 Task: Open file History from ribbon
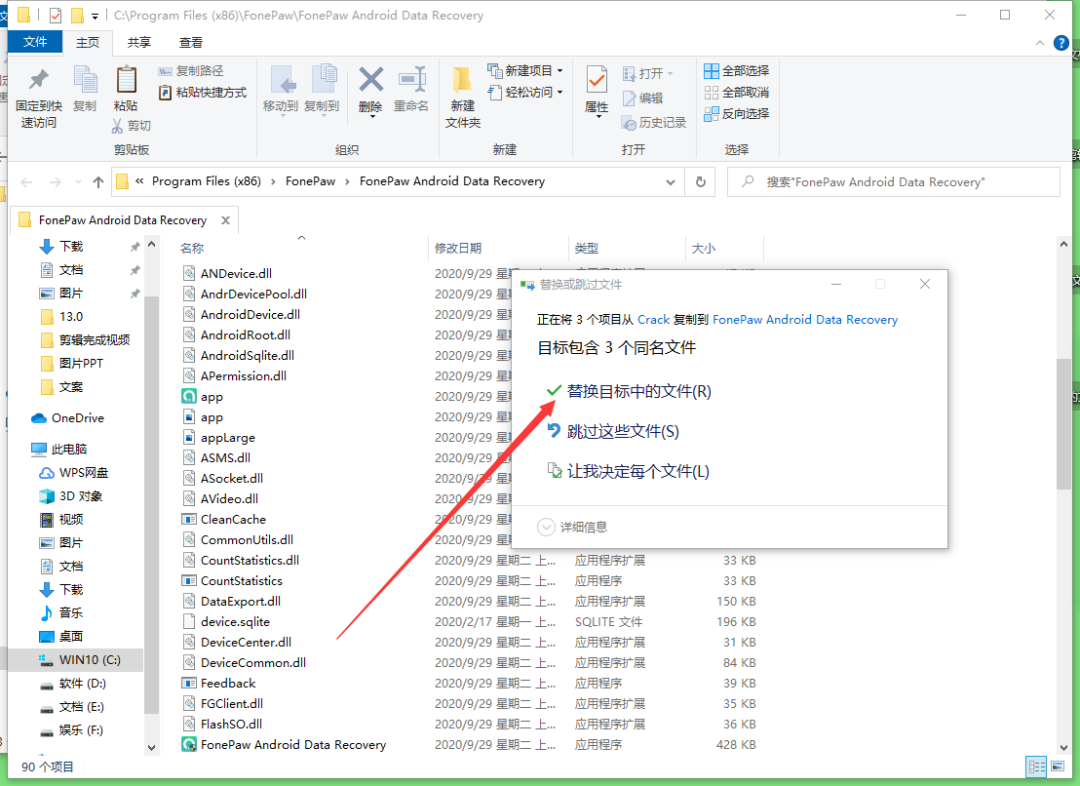click(654, 123)
